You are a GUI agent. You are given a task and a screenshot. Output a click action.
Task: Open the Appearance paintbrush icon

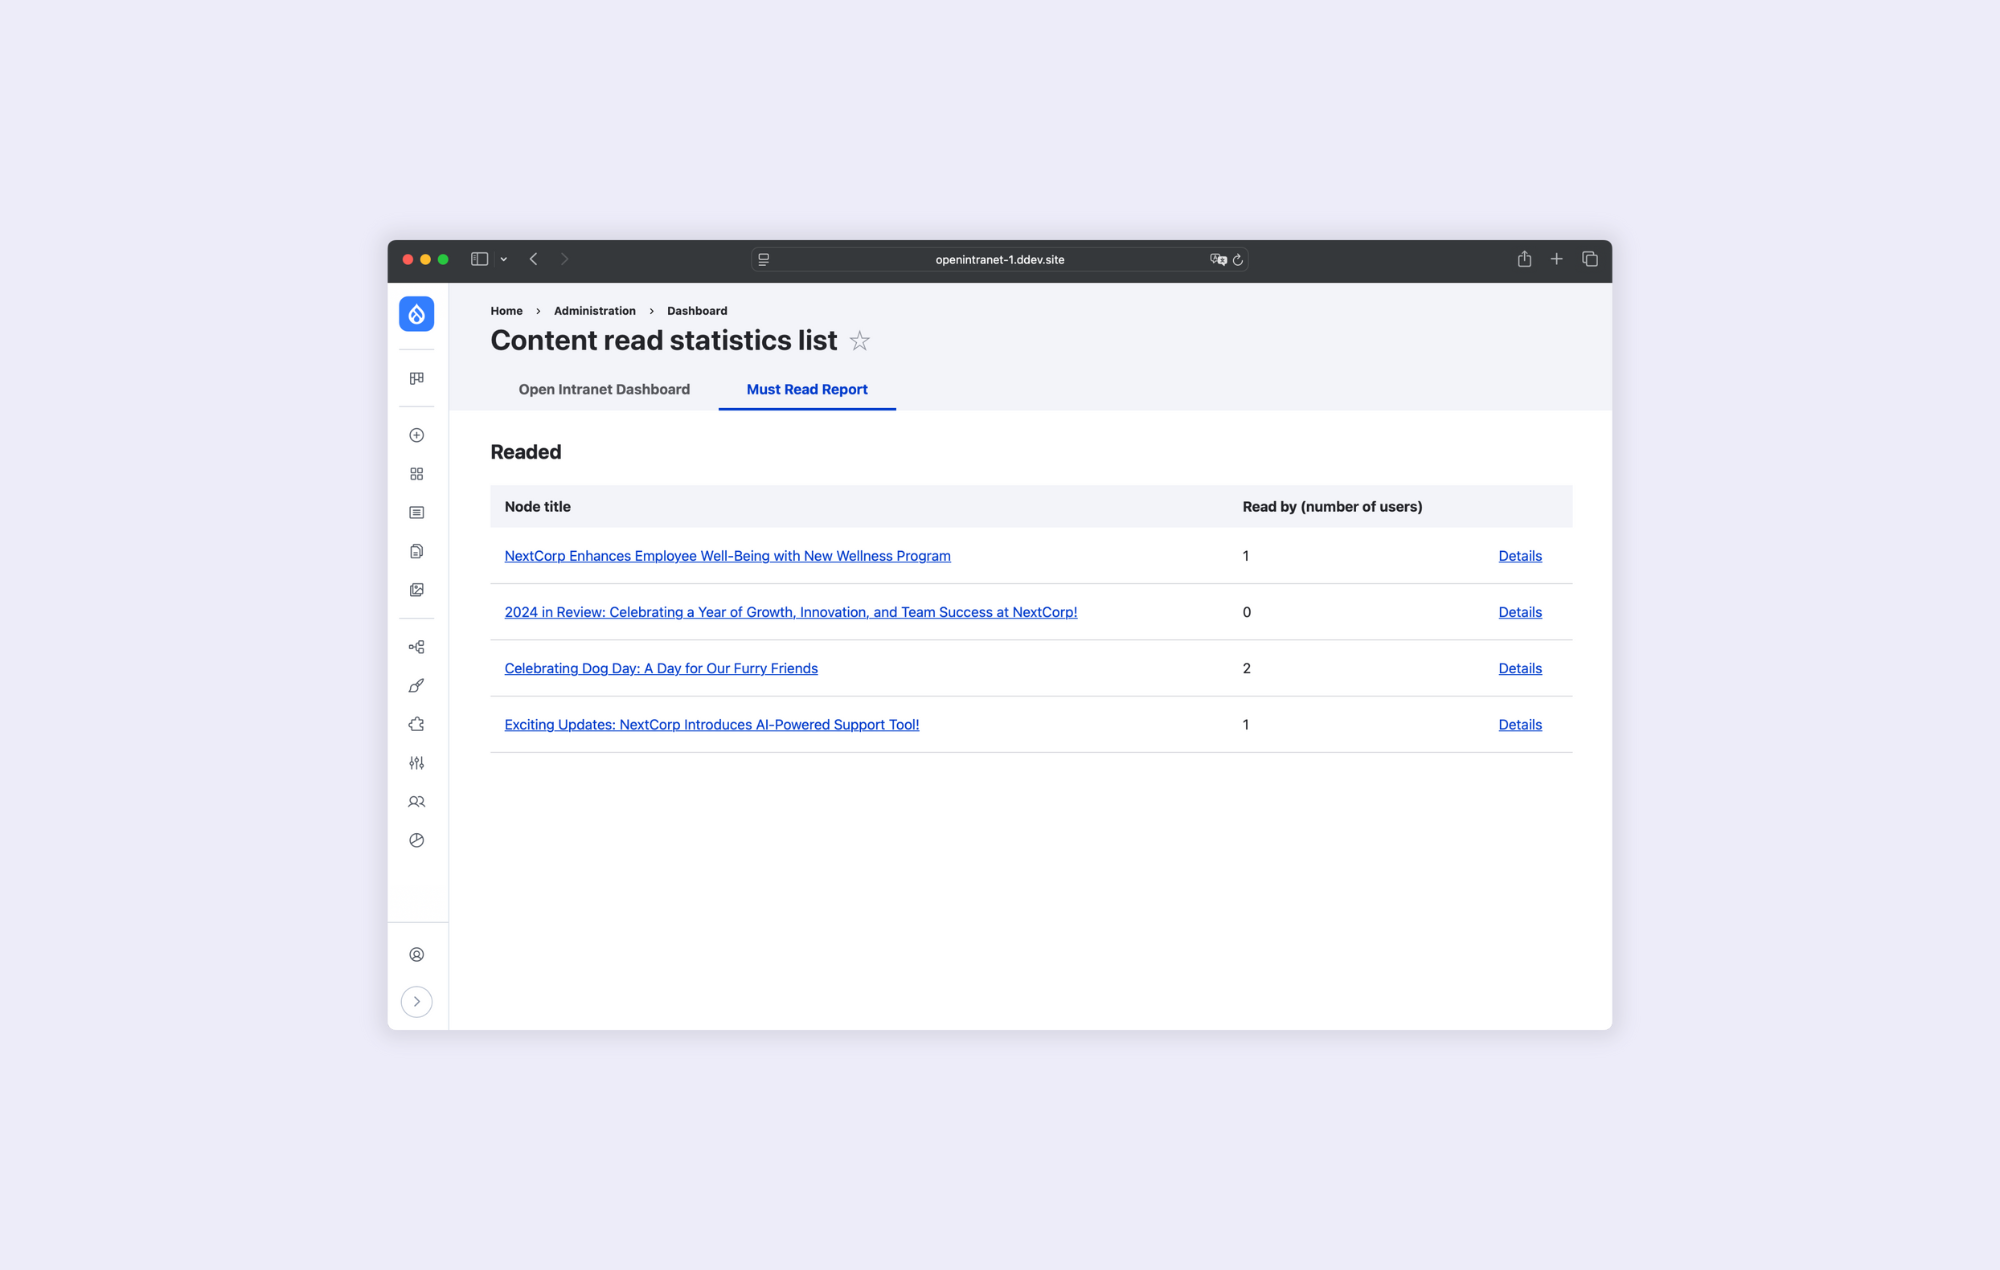416,686
